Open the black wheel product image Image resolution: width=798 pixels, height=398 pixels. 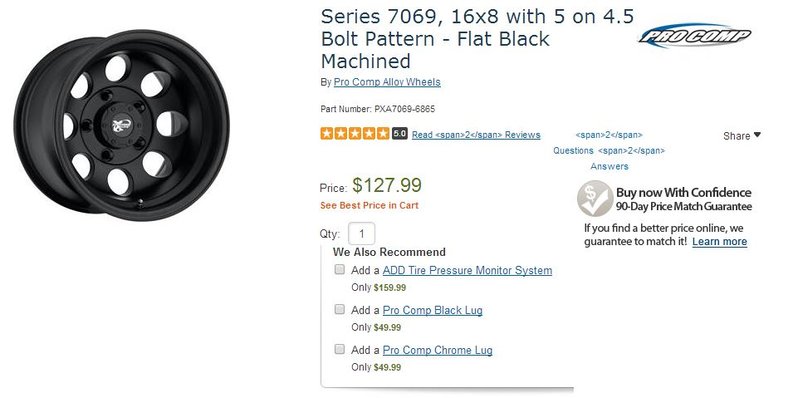point(121,125)
